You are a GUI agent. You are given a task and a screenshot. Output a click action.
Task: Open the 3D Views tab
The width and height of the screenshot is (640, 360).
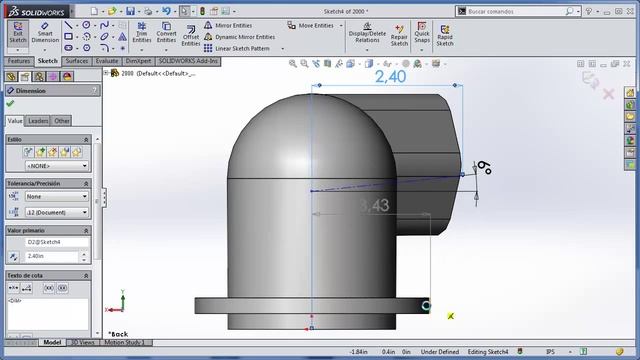coord(83,342)
